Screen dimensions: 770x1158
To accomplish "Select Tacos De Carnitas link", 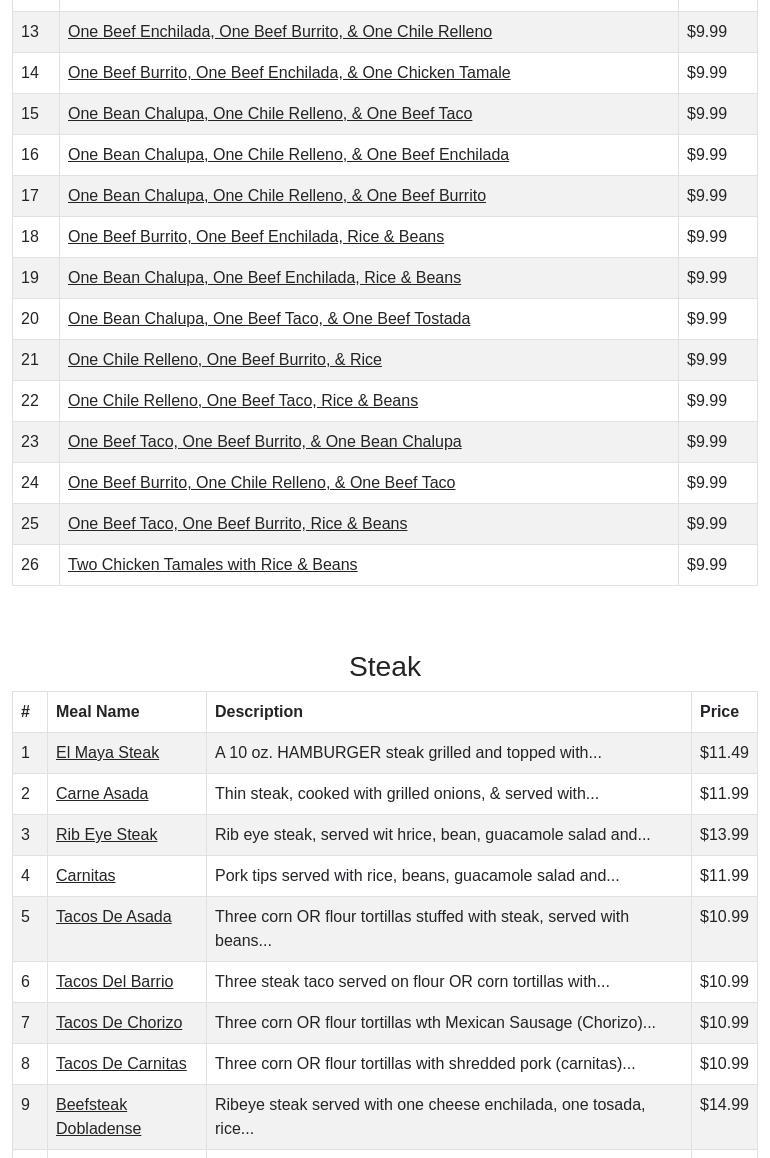I will 121,1063.
